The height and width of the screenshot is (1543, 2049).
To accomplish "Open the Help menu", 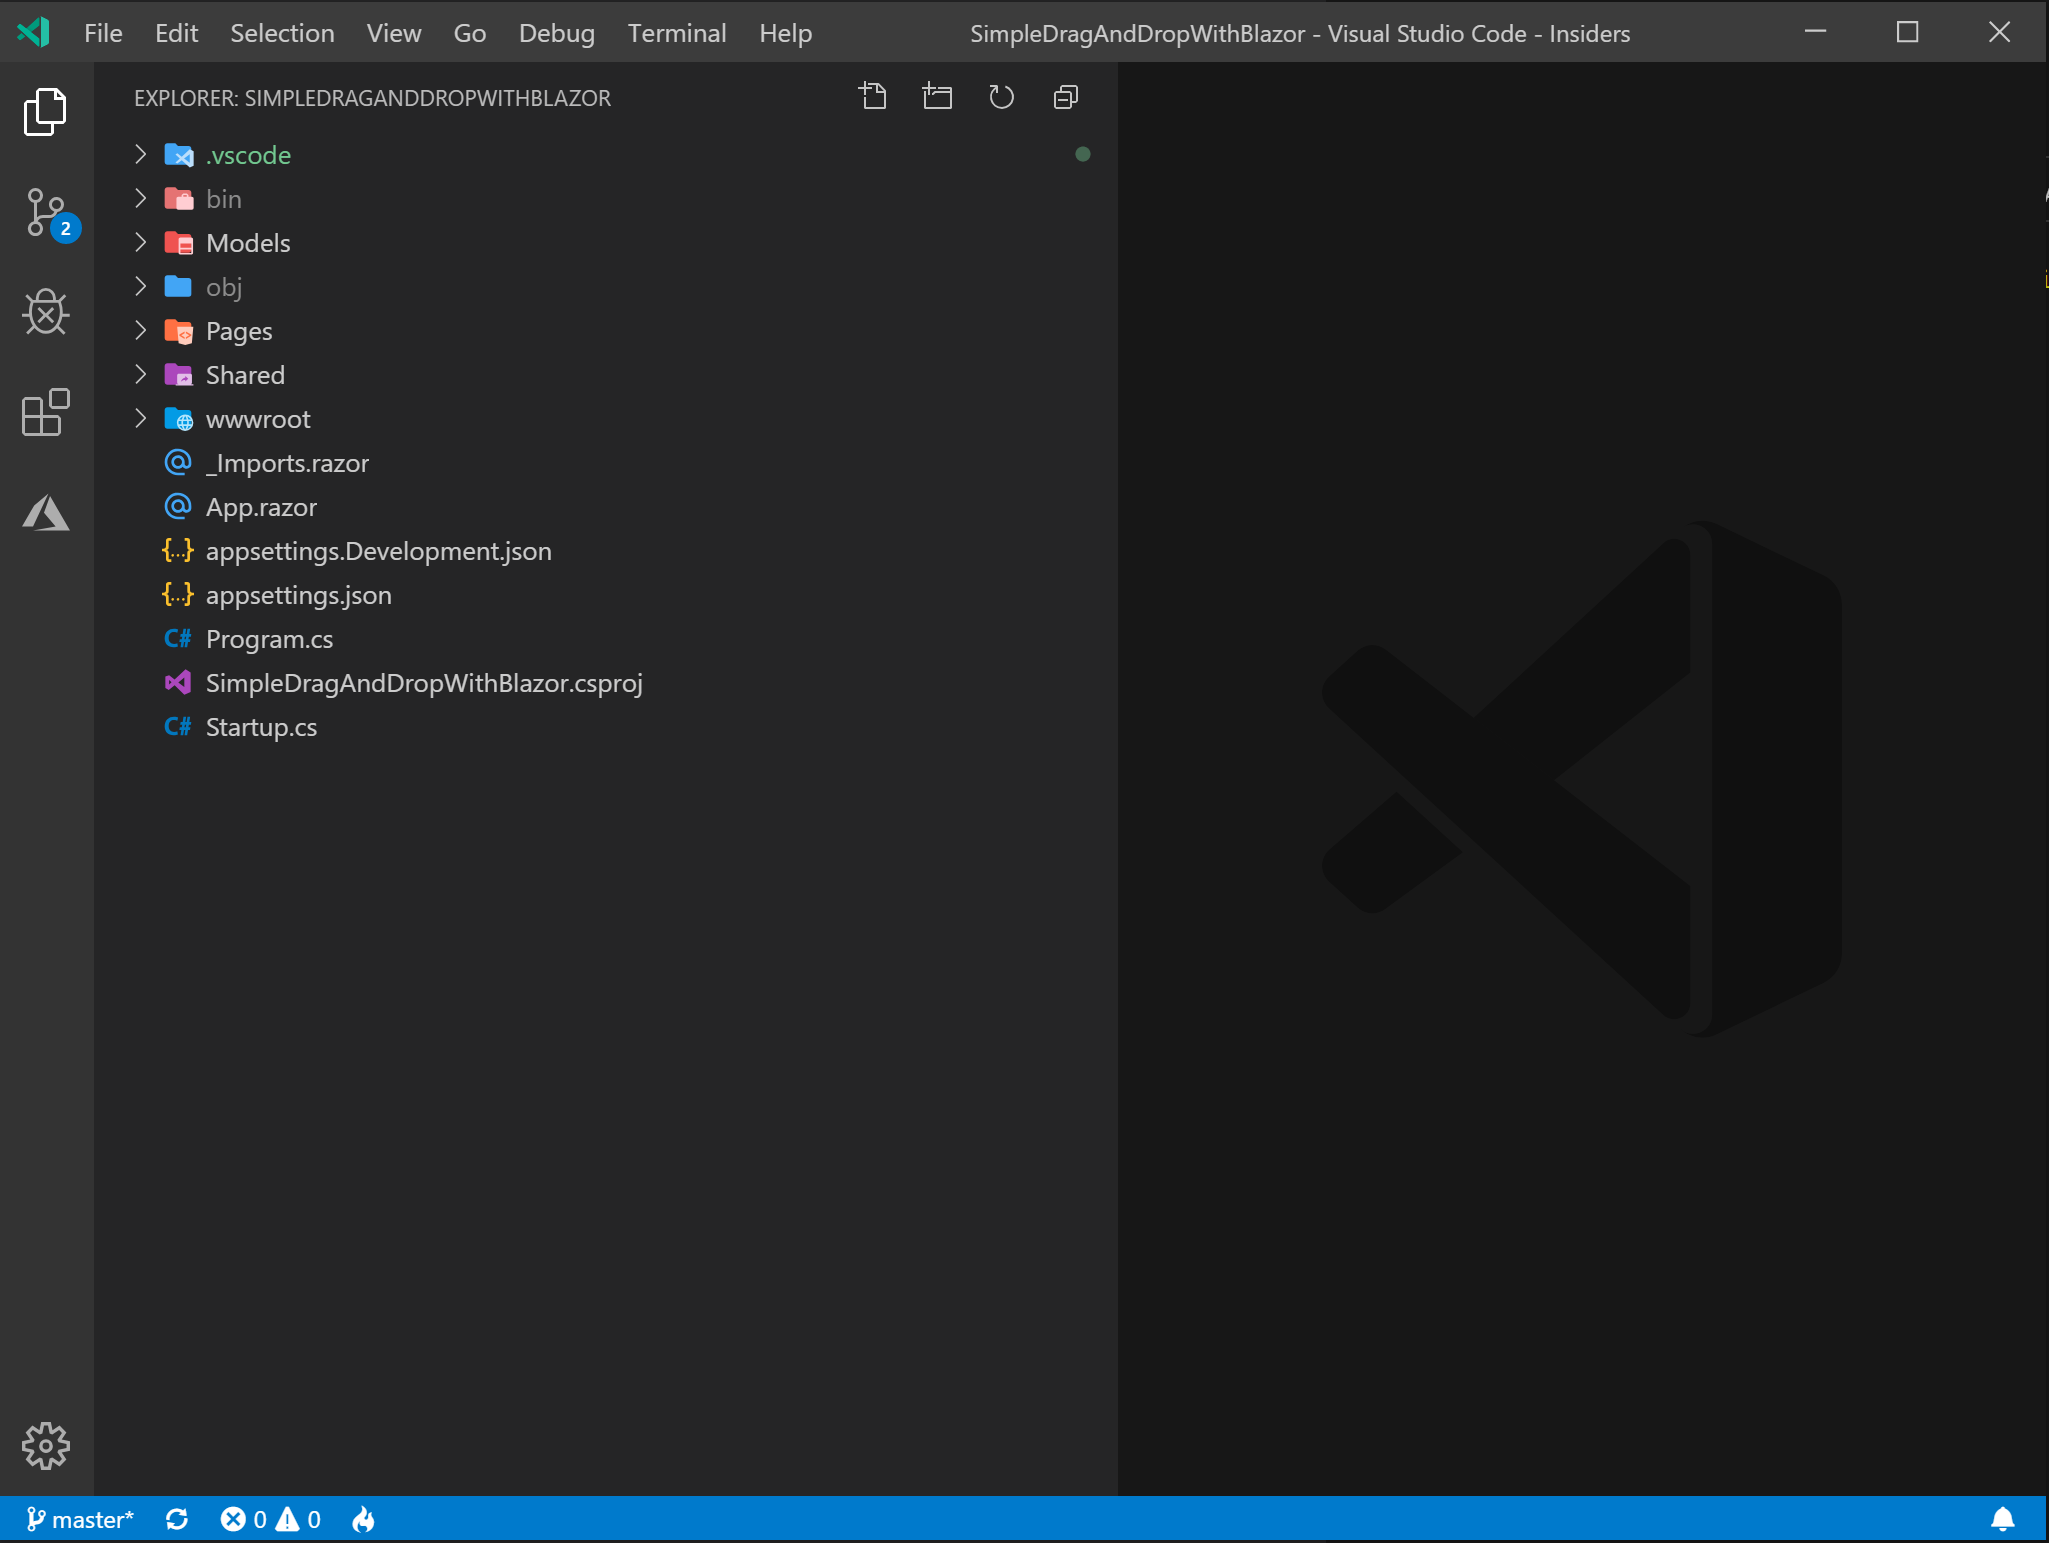I will (785, 33).
